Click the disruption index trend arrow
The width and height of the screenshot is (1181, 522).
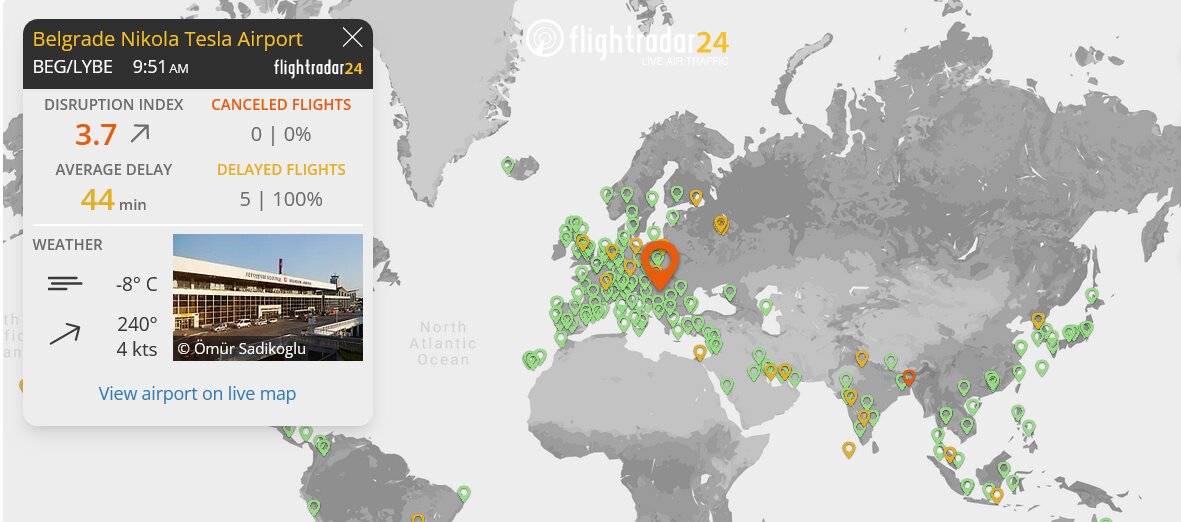(x=140, y=133)
